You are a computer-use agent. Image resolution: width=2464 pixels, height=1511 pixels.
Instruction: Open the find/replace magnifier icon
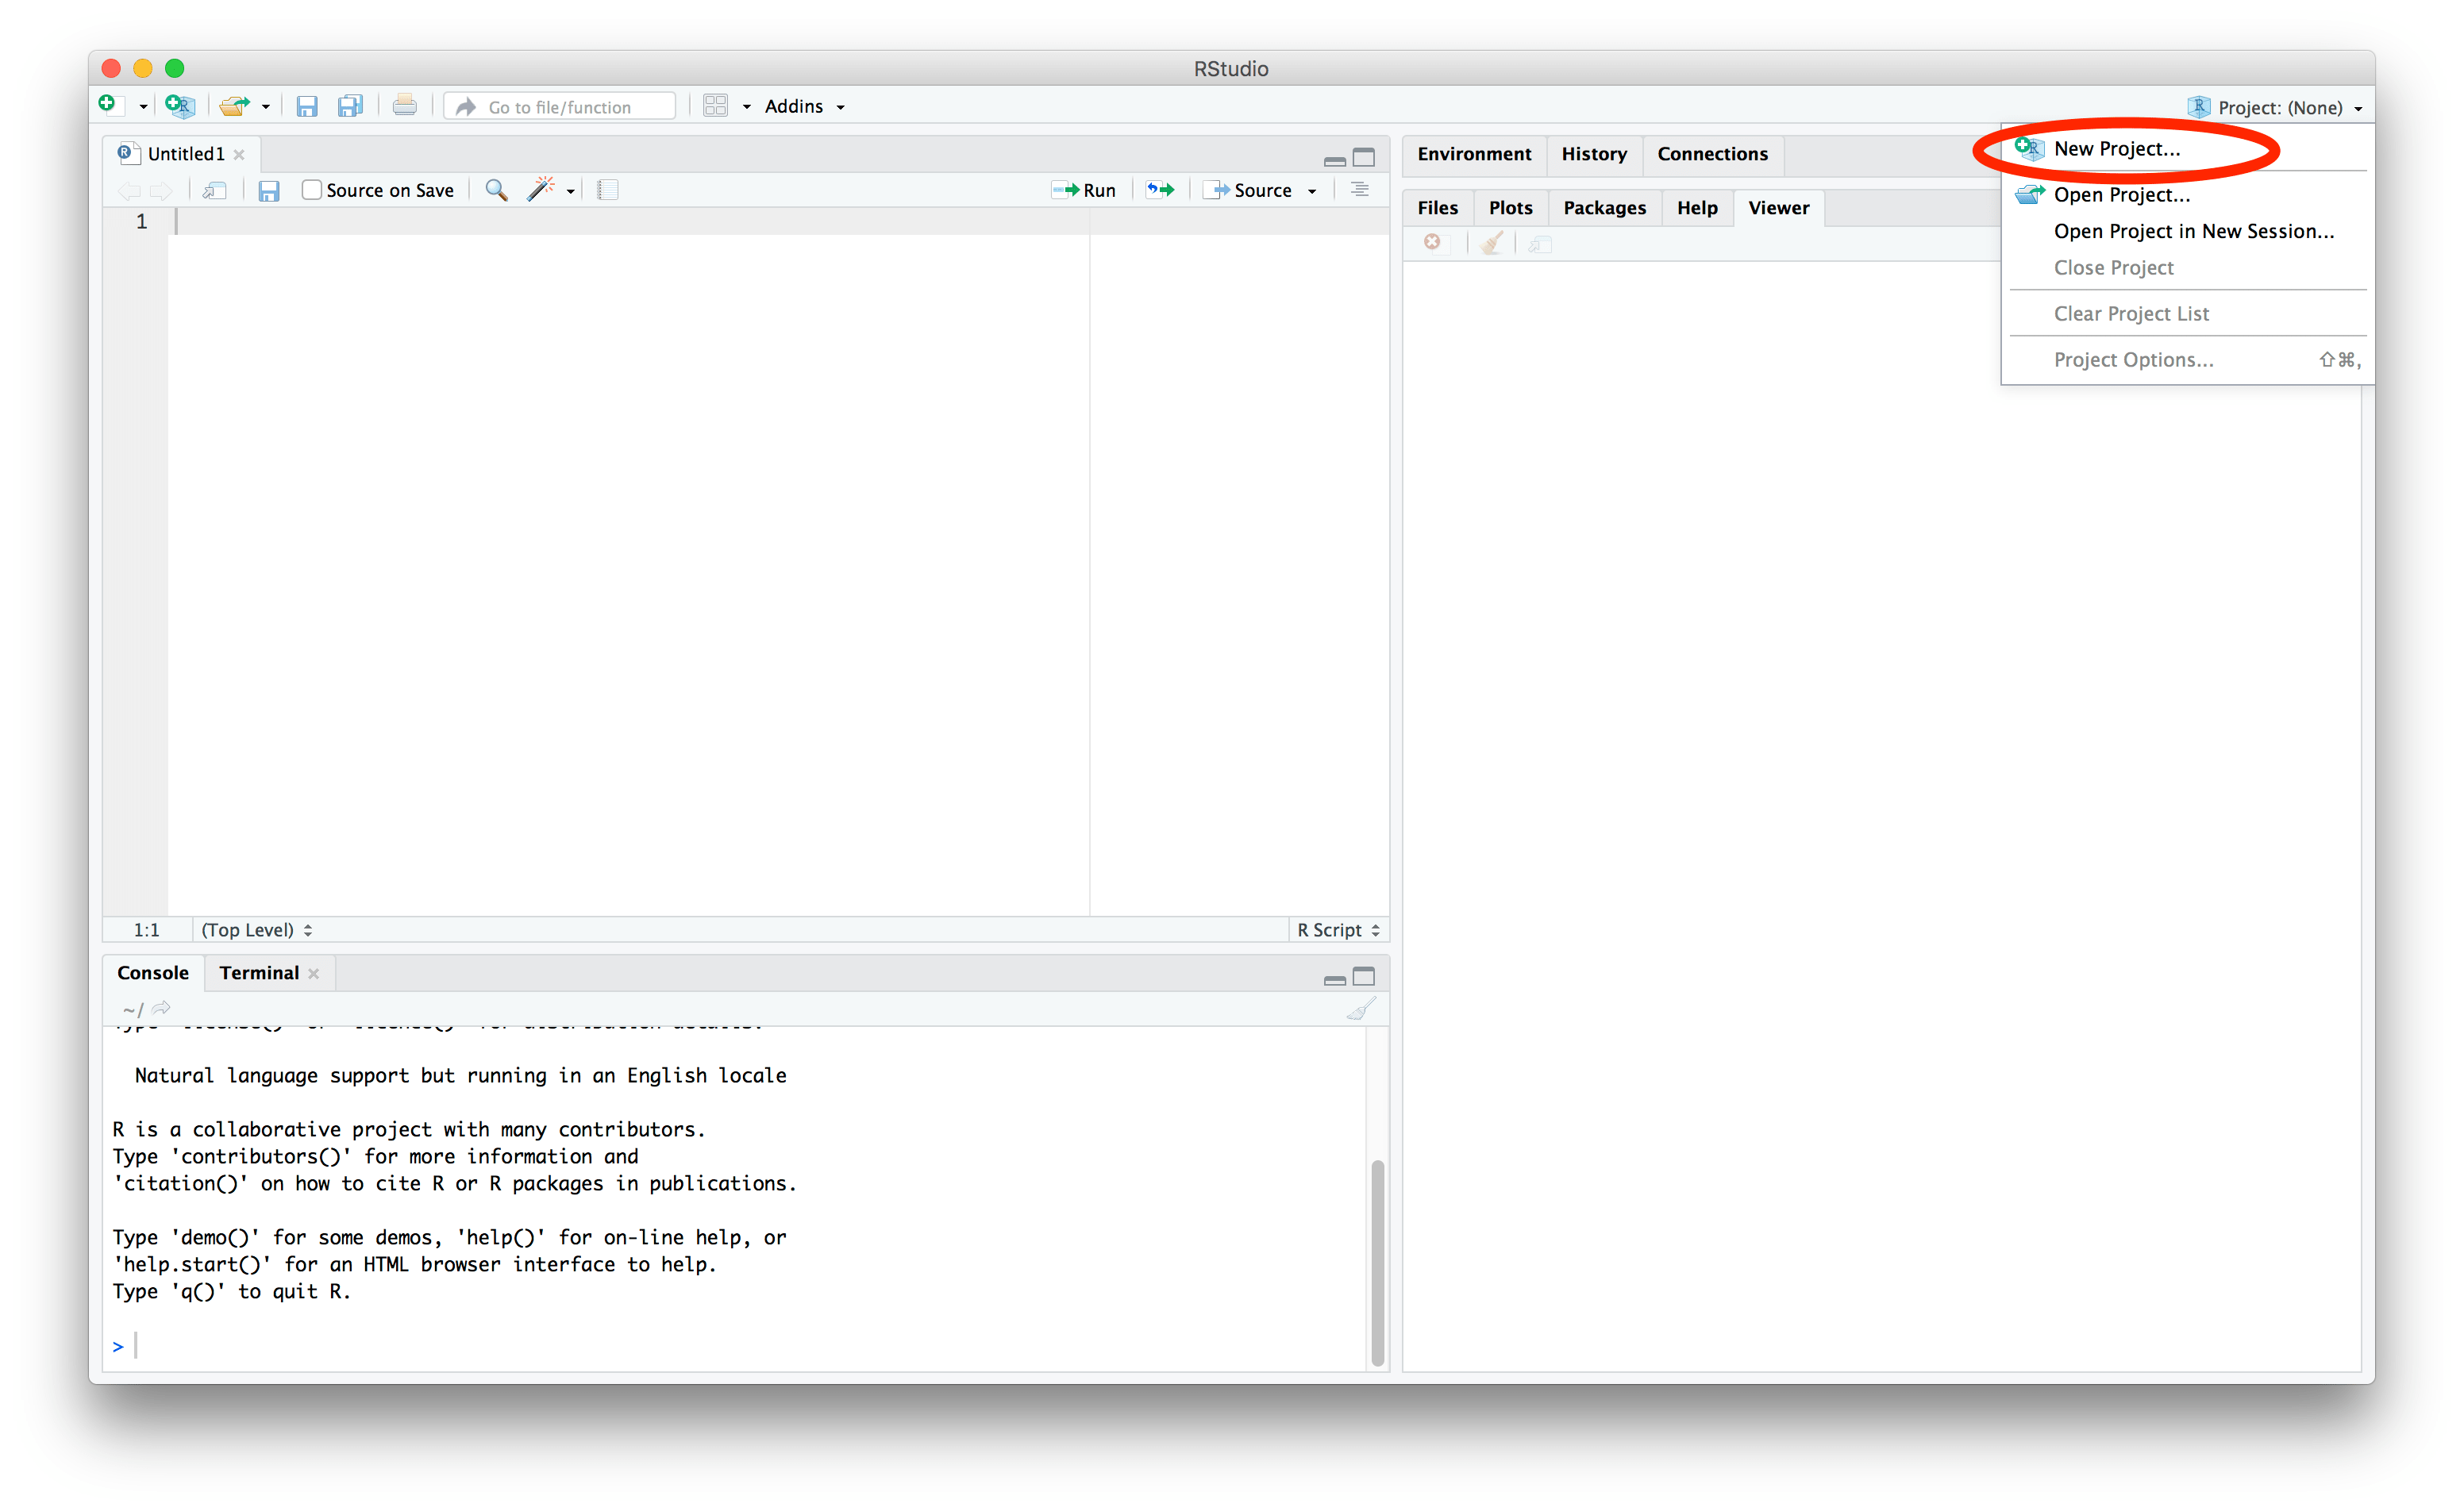[496, 190]
